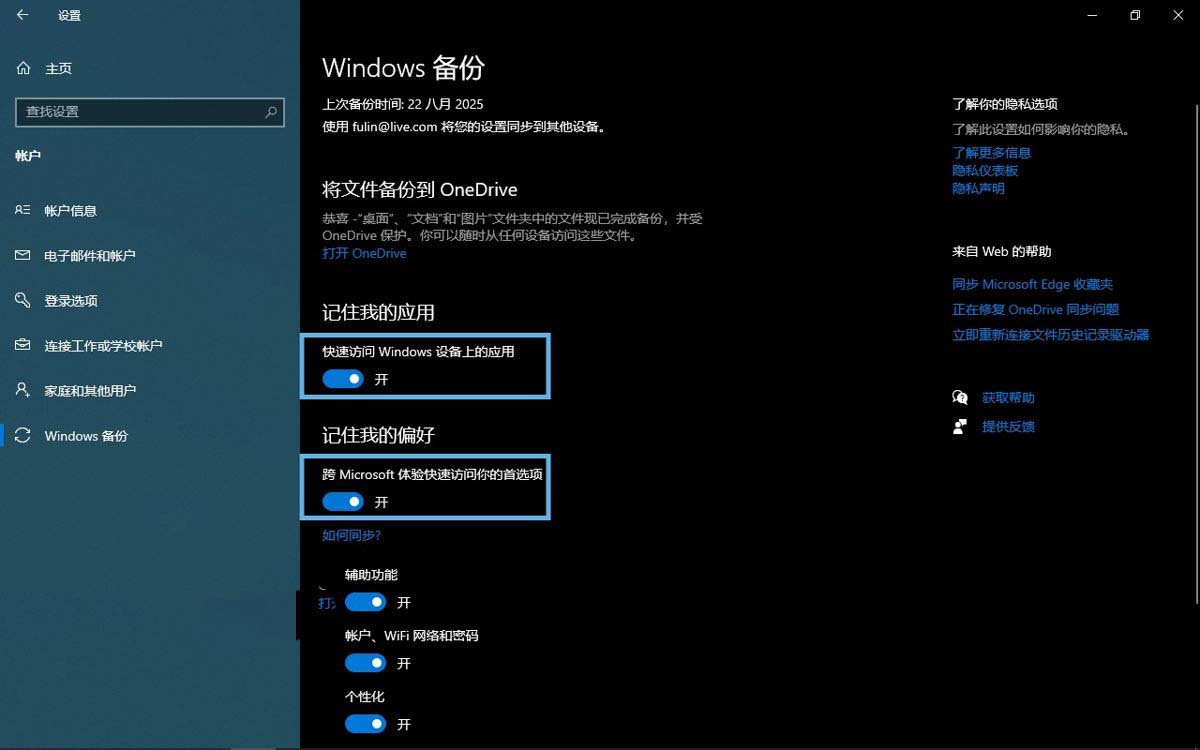Click 同步 Microsoft Edge 收藏夹 help link
1200x750 pixels.
pyautogui.click(x=1032, y=284)
